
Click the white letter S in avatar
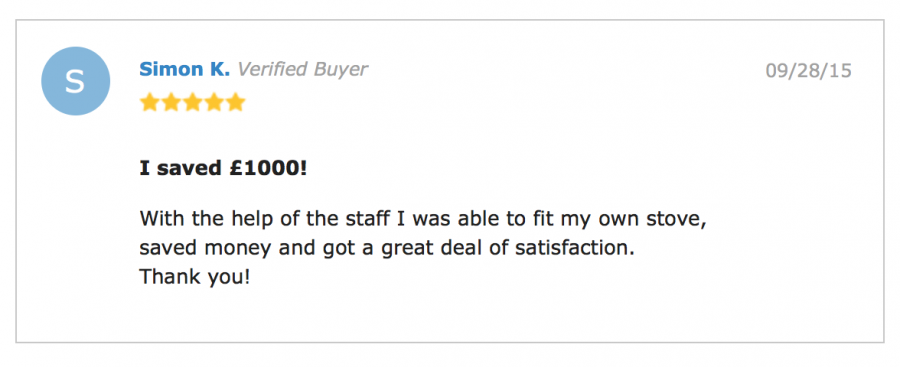point(75,82)
